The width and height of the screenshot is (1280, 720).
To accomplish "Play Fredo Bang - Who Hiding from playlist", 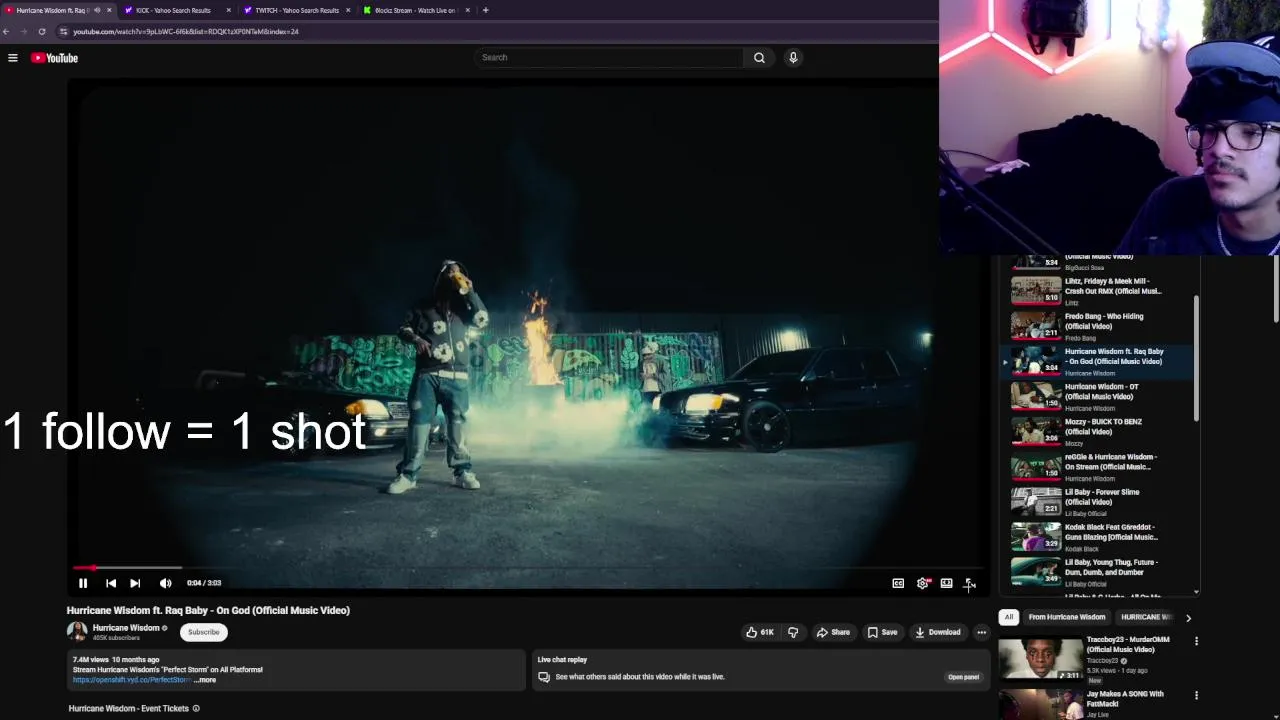I will pyautogui.click(x=1099, y=326).
